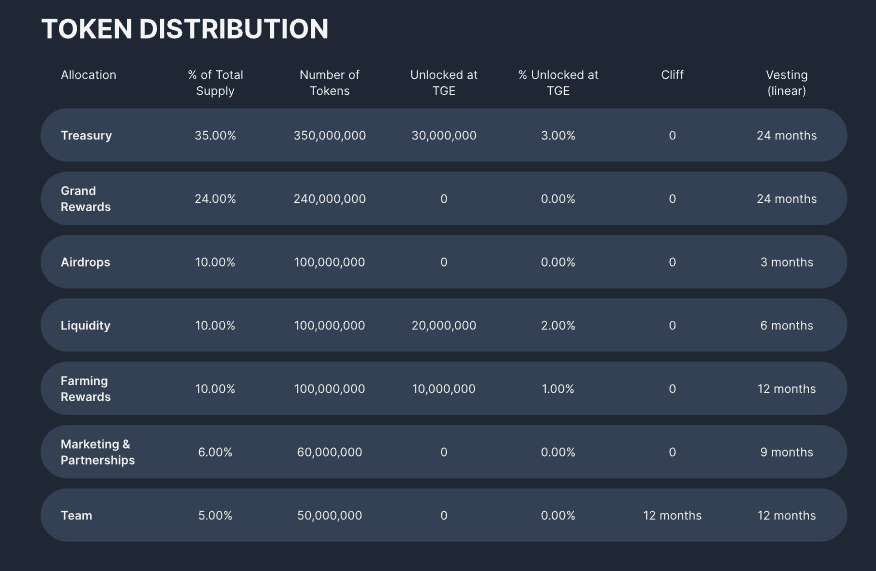The height and width of the screenshot is (571, 876).
Task: Select the Allocation column header
Action: tap(88, 75)
